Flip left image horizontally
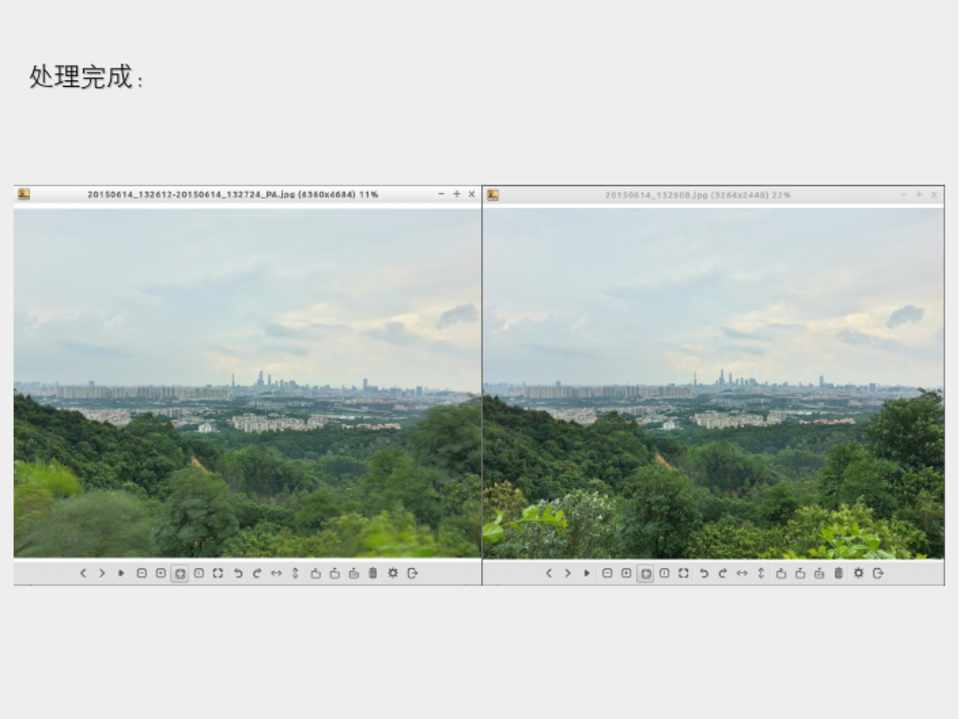This screenshot has height=719, width=960. (x=276, y=573)
